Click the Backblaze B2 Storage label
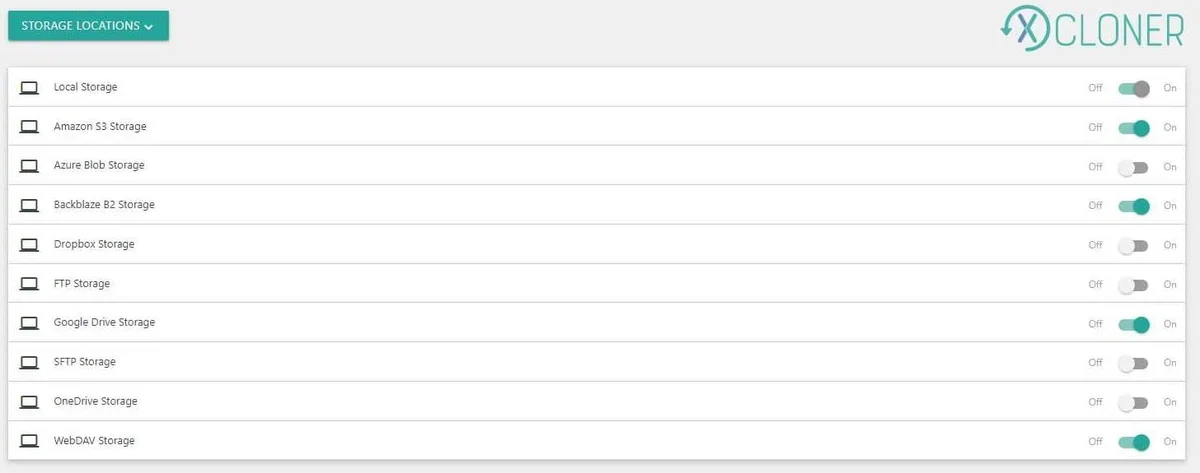Viewport: 1200px width, 473px height. (x=104, y=205)
